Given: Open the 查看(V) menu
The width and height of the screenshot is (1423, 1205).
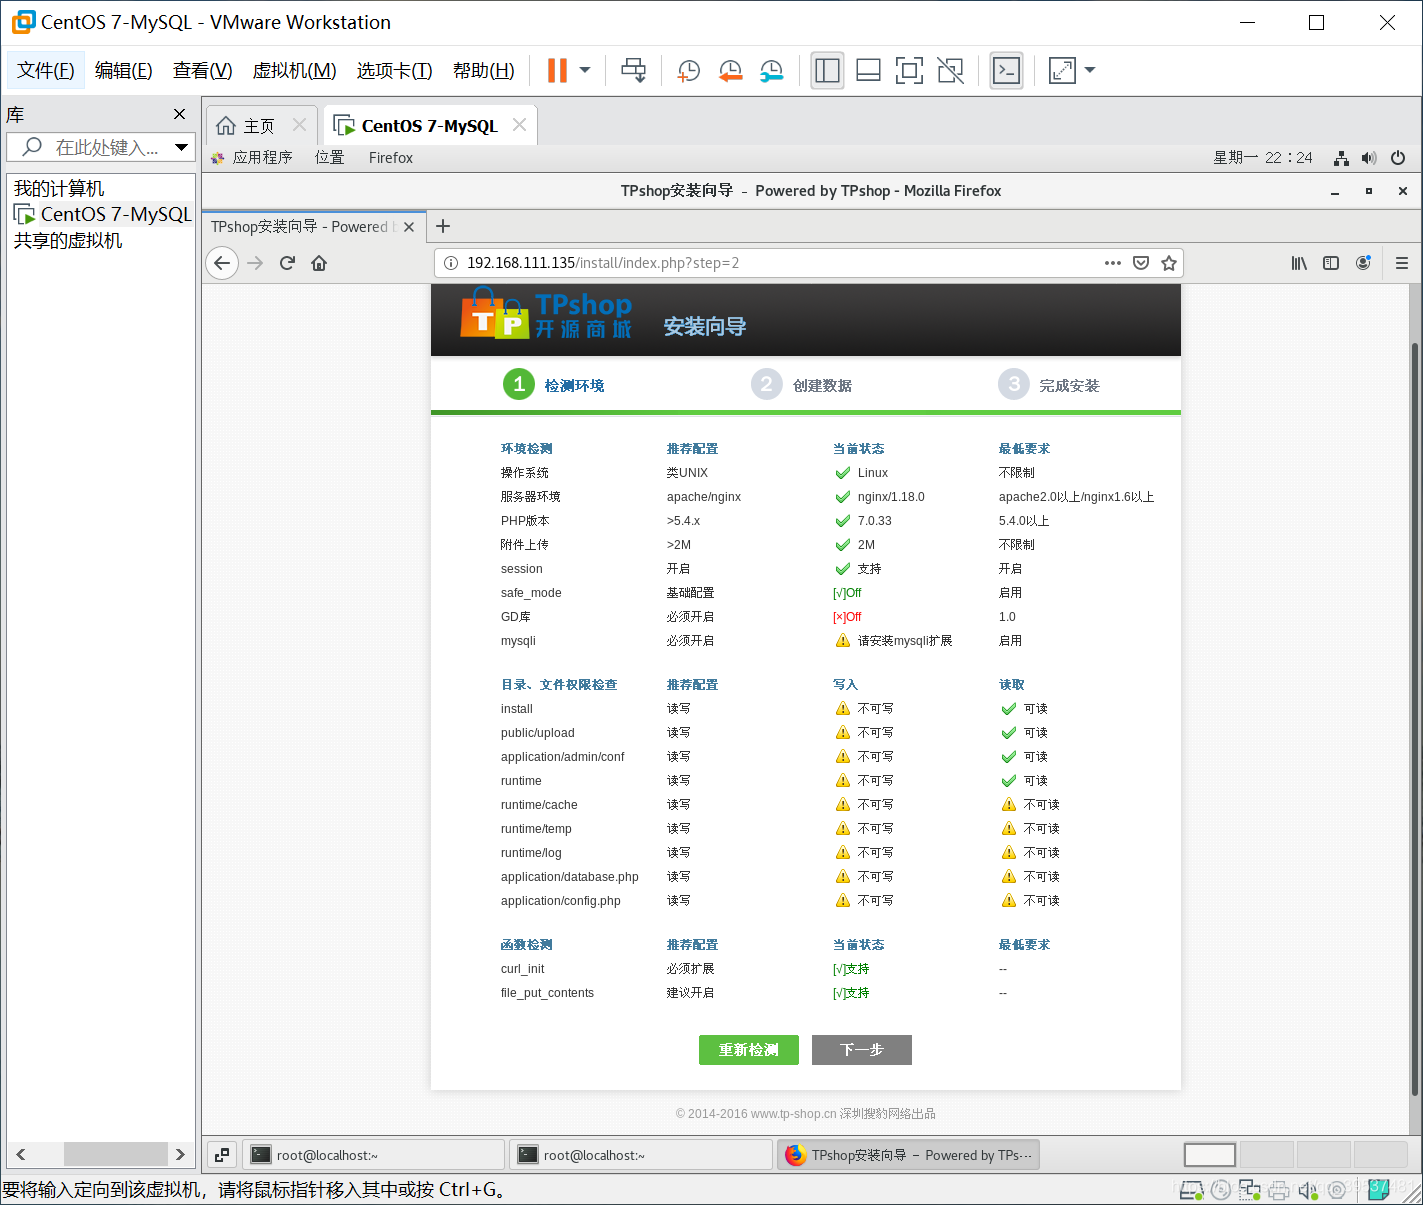Looking at the screenshot, I should coord(203,70).
